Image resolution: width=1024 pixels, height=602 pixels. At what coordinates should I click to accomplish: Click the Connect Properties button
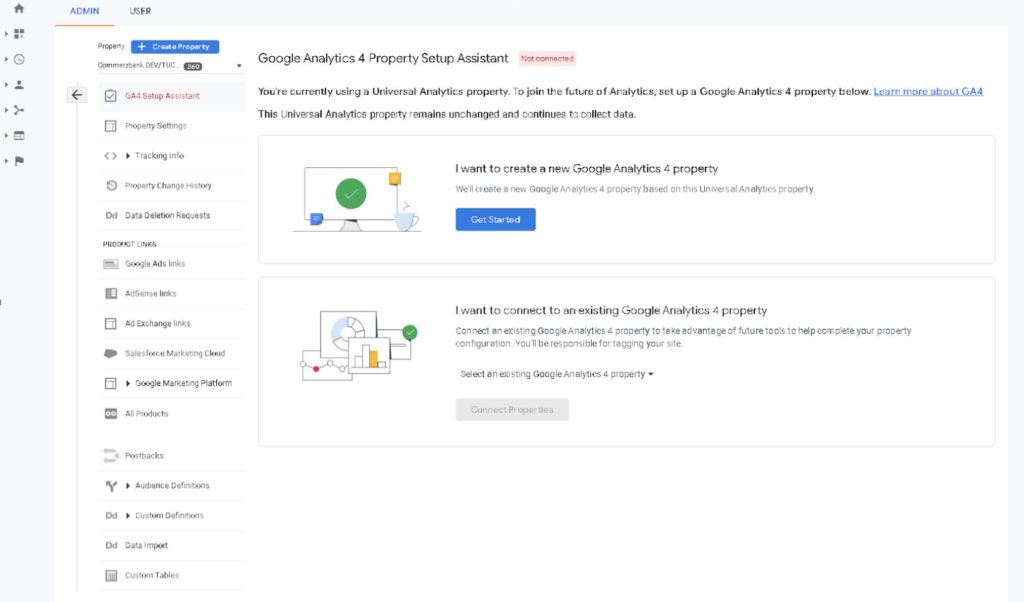click(x=512, y=410)
